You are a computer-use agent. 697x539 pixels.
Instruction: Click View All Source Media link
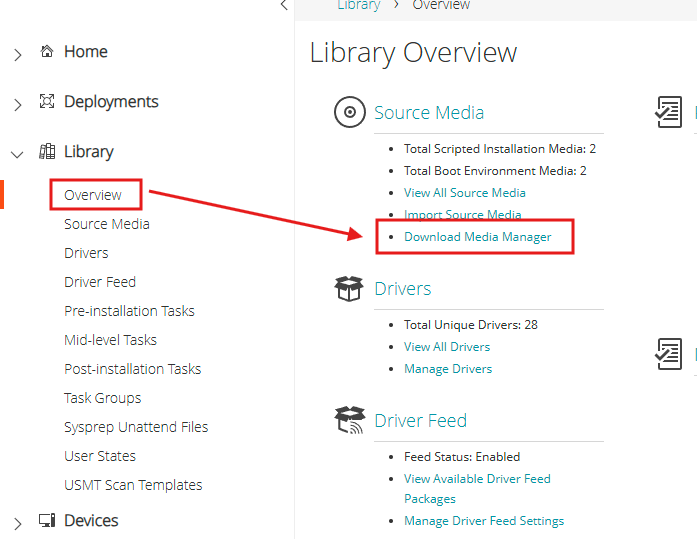tap(464, 193)
